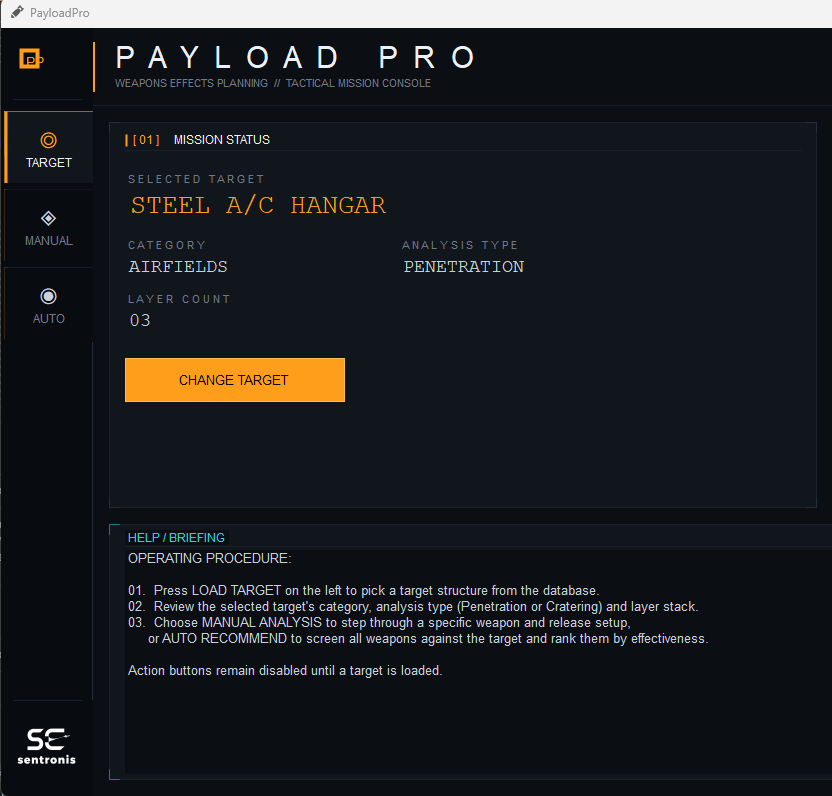Image resolution: width=832 pixels, height=796 pixels.
Task: Switch to the MANUAL analysis tab label
Action: click(x=49, y=241)
